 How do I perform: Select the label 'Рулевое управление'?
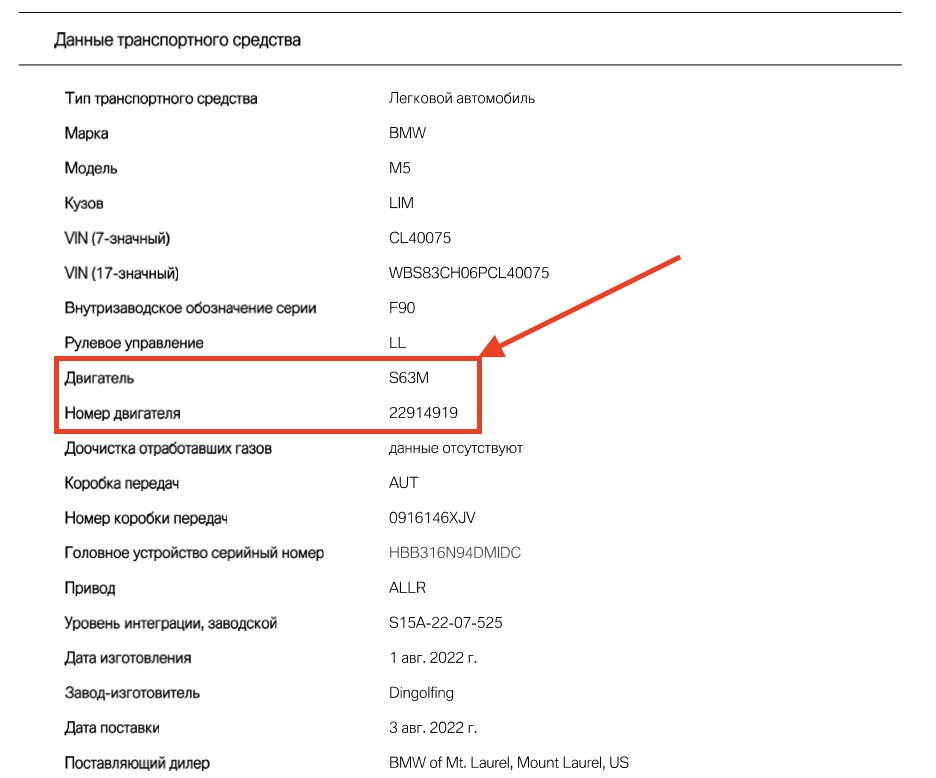coord(134,343)
